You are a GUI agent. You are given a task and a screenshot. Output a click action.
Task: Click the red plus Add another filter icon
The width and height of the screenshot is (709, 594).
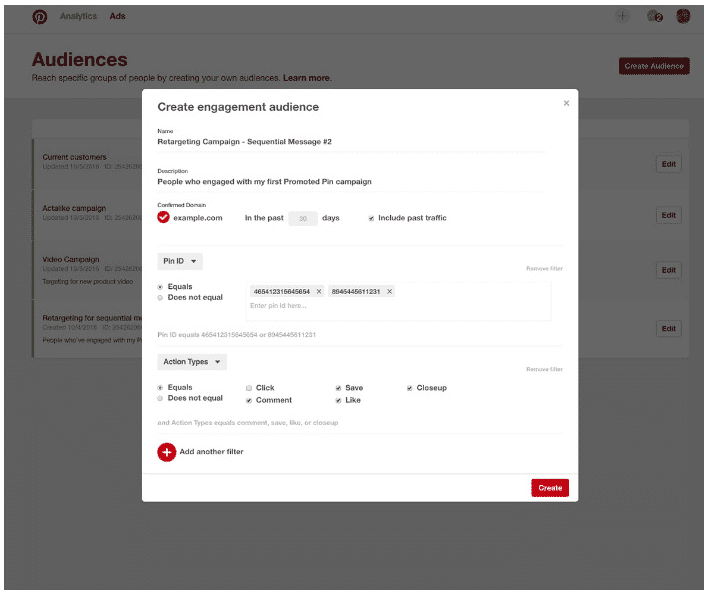coord(166,452)
